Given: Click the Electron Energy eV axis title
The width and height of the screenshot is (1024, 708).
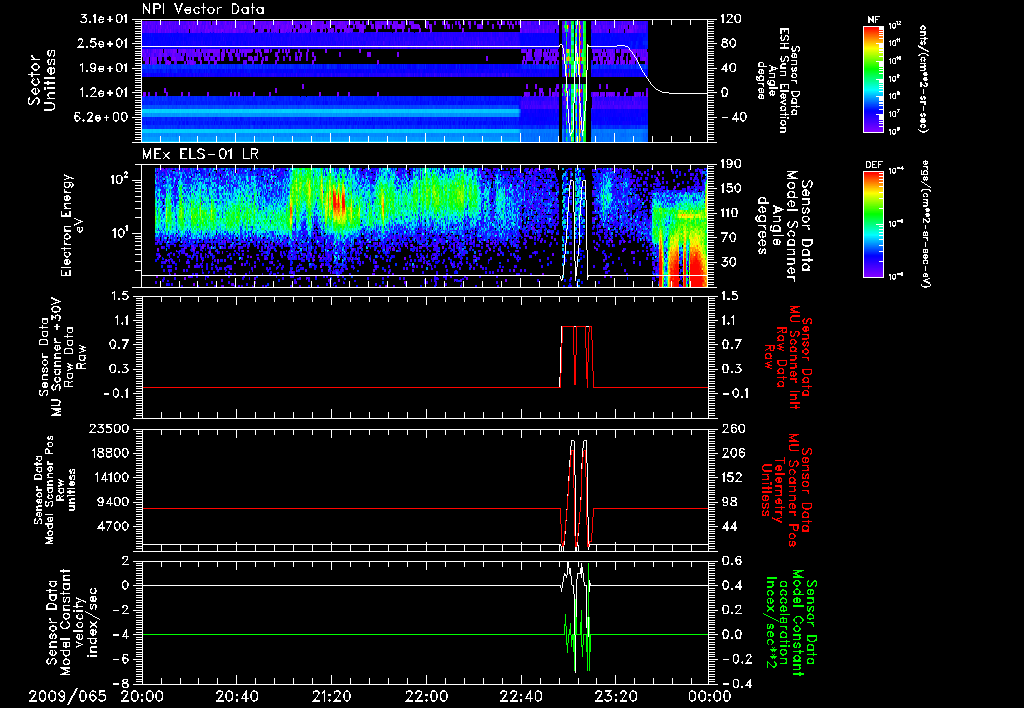Looking at the screenshot, I should pos(74,225).
